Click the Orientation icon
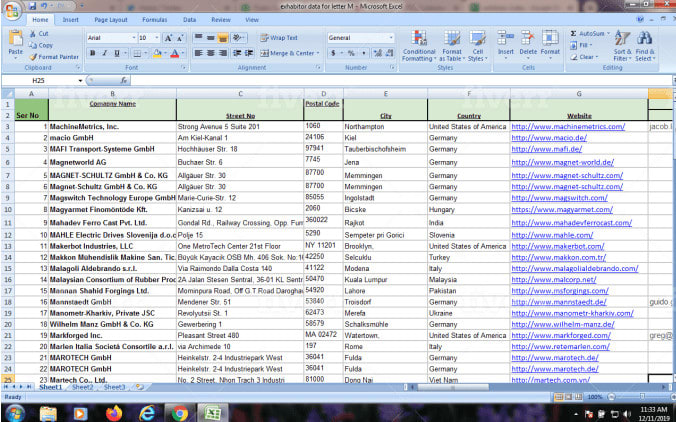 coord(237,38)
